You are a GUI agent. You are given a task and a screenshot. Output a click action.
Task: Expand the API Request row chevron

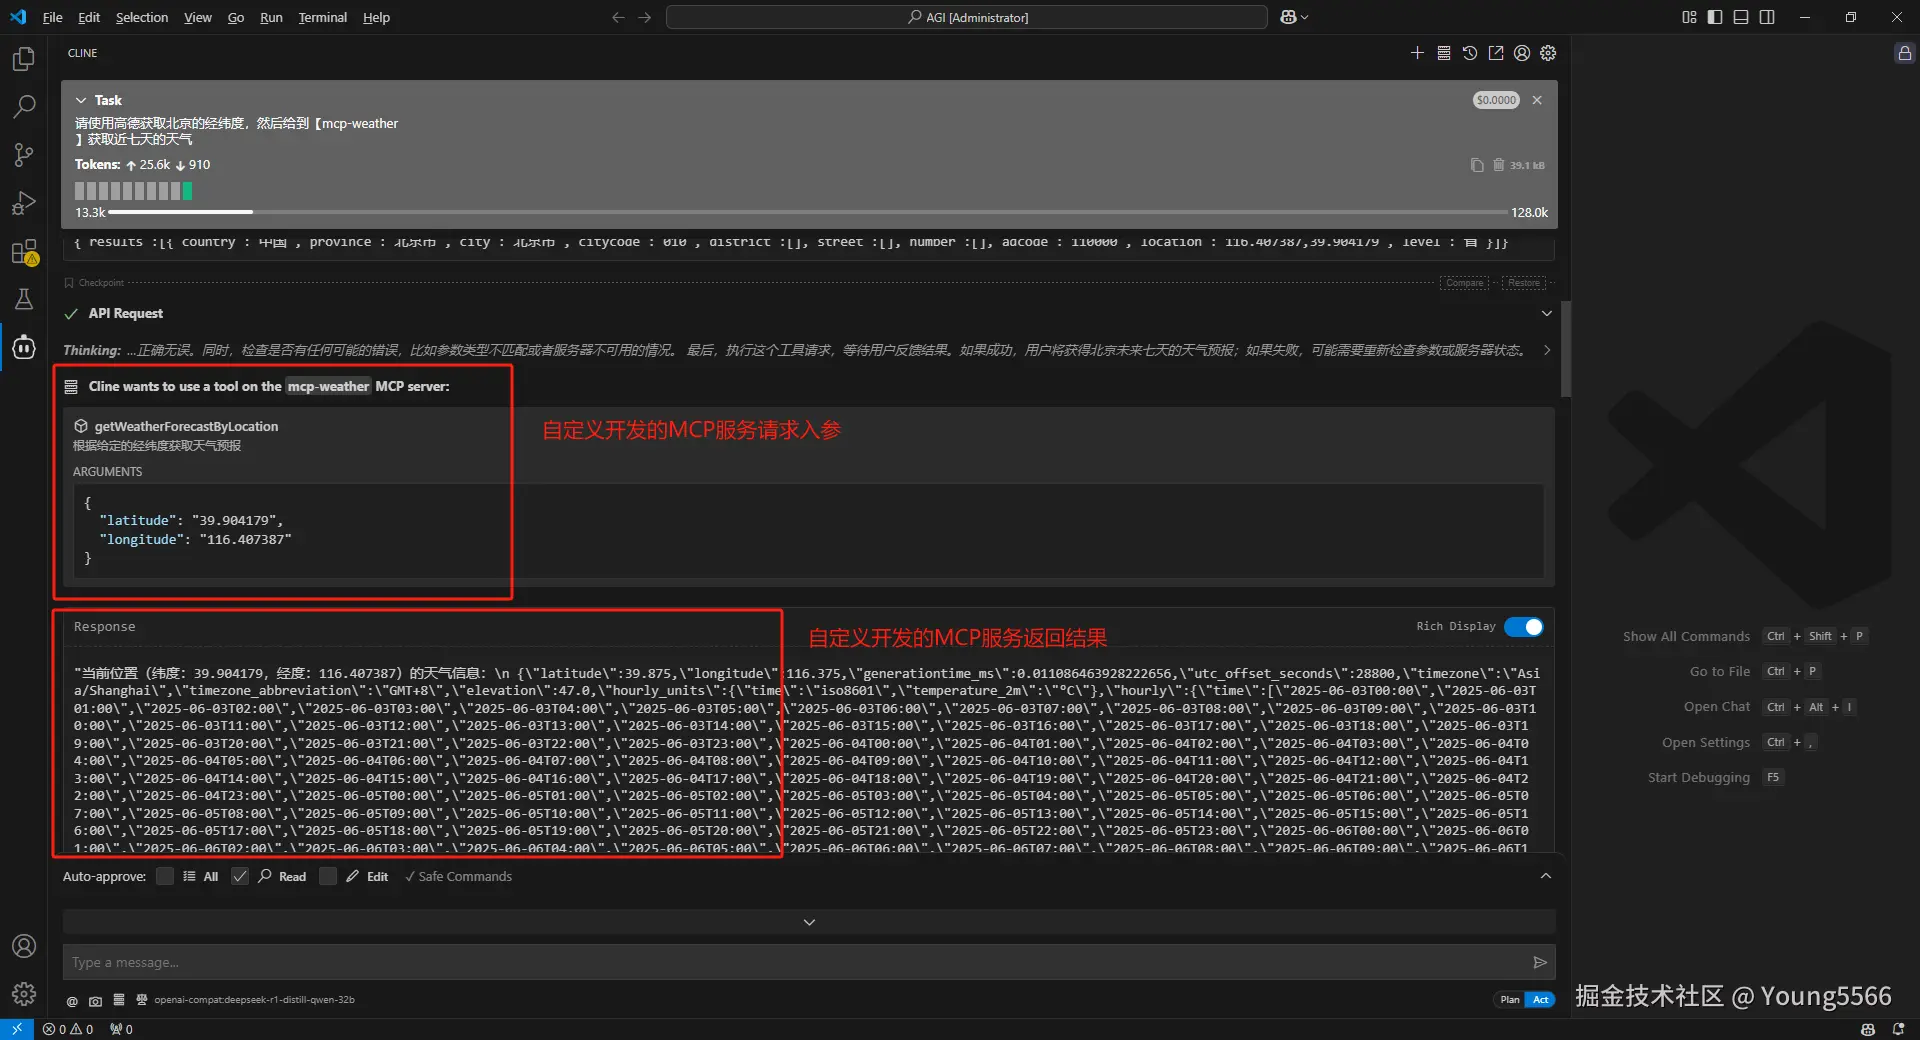coord(1547,313)
